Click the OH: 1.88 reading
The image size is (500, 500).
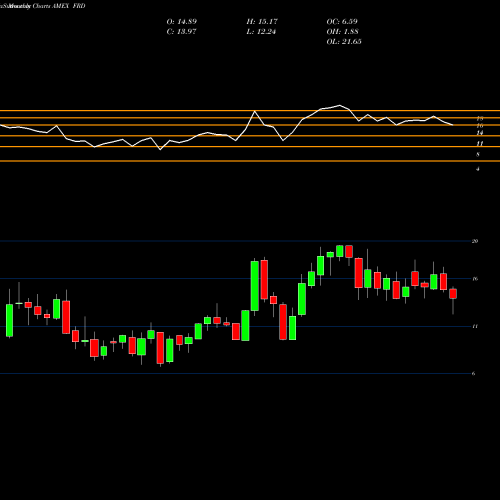point(342,32)
